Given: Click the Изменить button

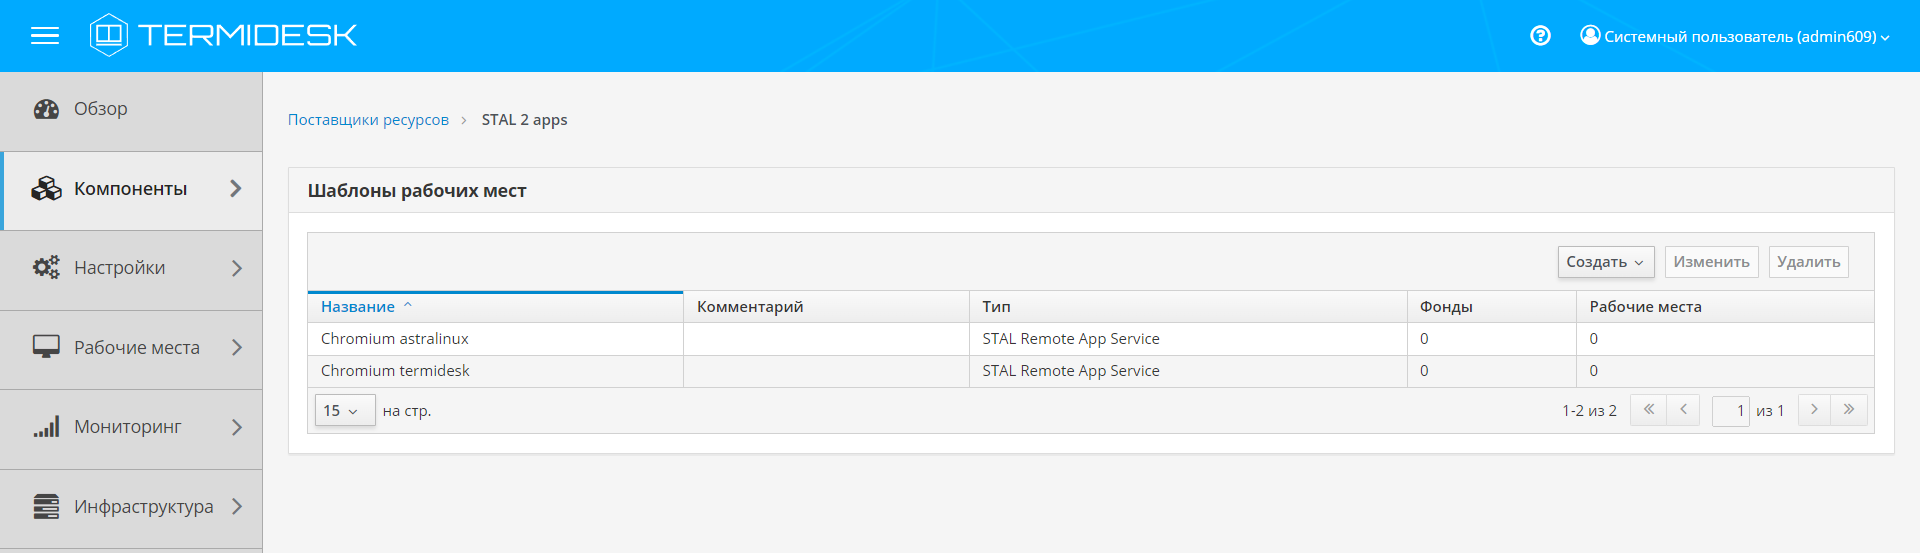Looking at the screenshot, I should pyautogui.click(x=1711, y=262).
